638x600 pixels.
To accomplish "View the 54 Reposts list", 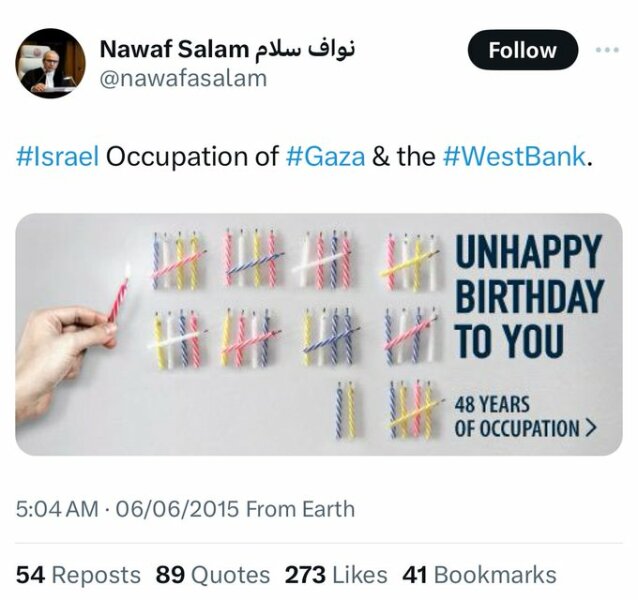I will [78, 575].
